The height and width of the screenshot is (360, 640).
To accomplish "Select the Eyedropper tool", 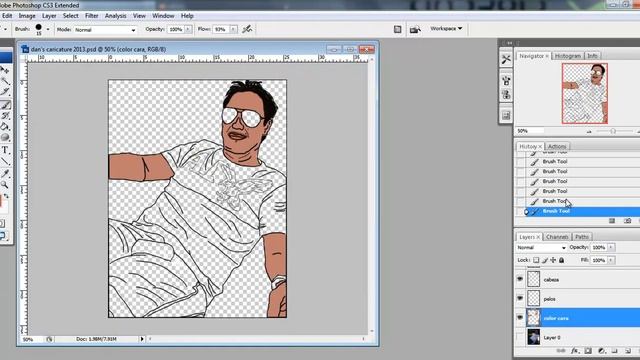I will coord(4,174).
